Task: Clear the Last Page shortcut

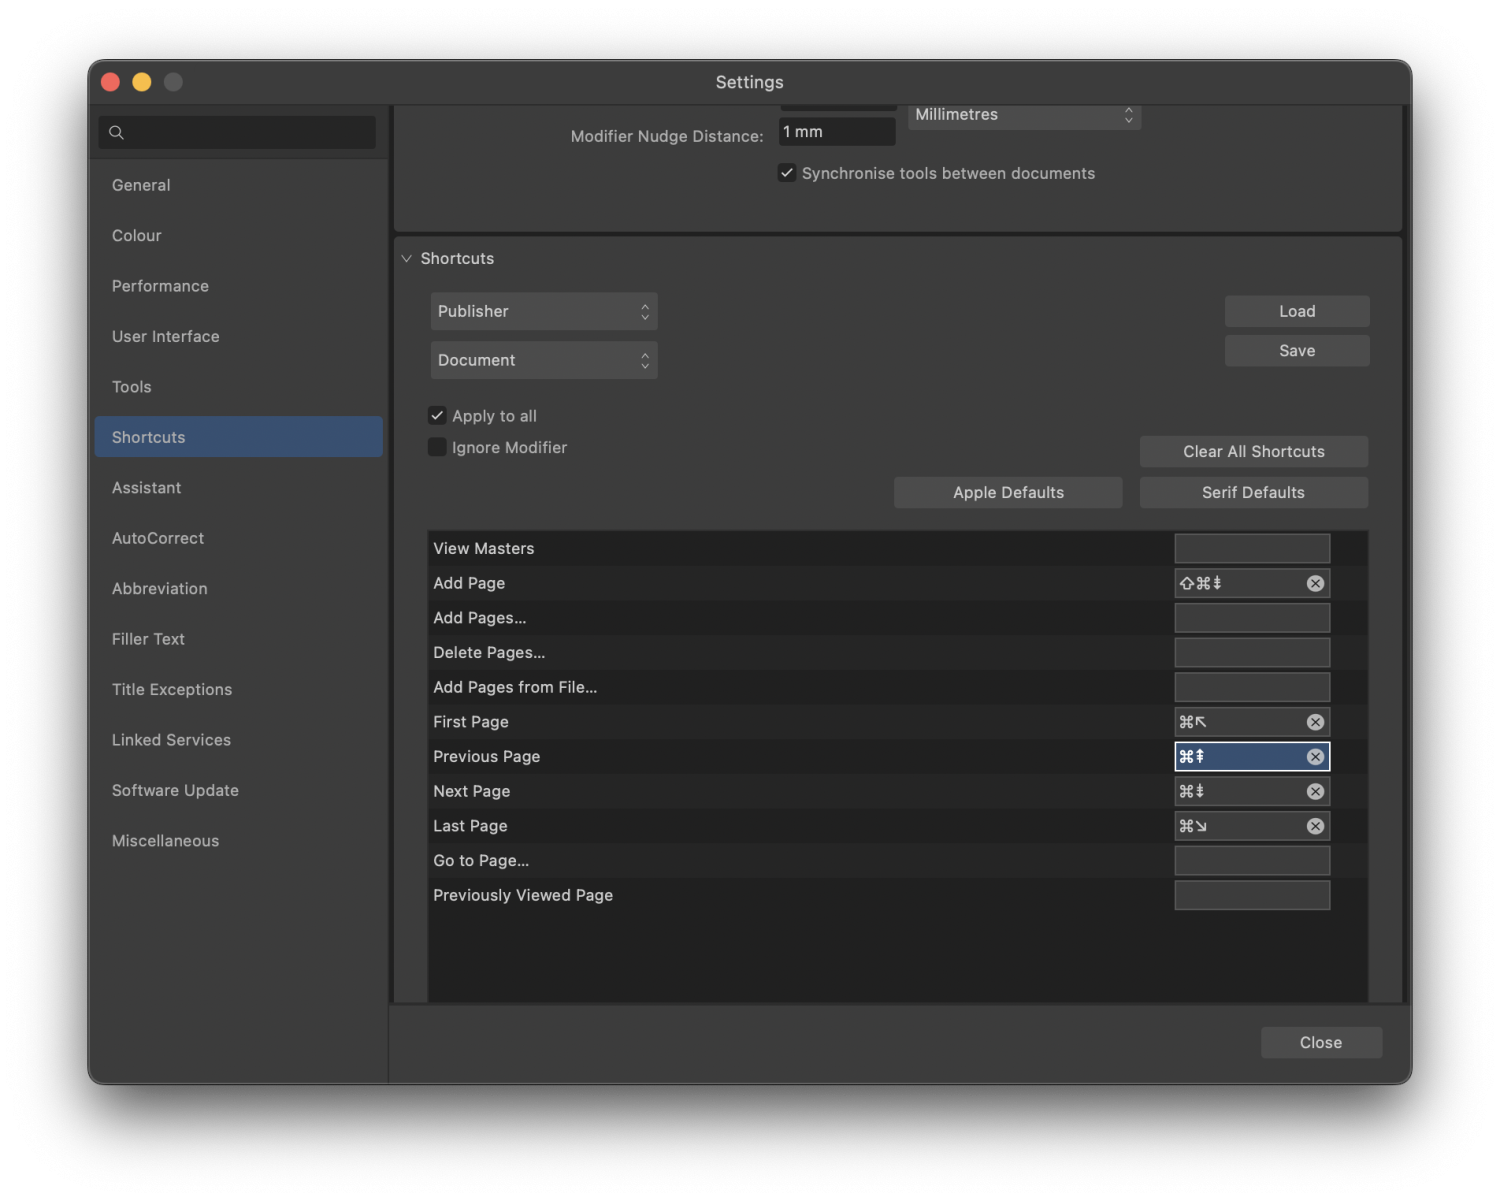Action: (1315, 825)
